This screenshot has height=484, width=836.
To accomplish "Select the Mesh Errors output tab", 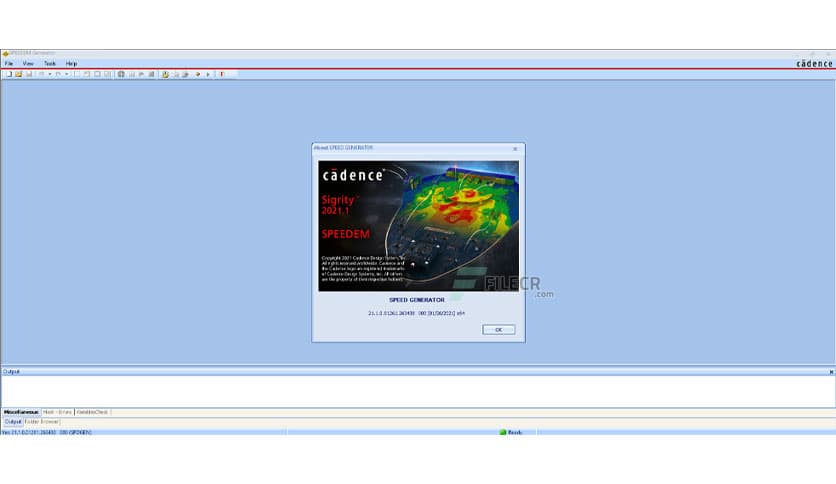I will coord(58,412).
